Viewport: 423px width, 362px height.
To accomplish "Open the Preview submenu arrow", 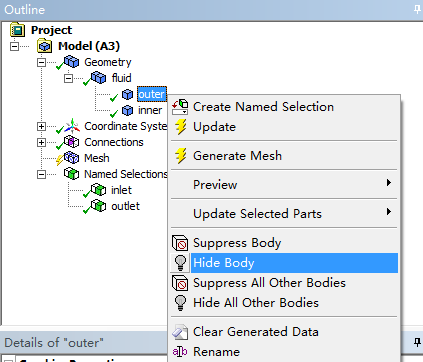I will click(388, 183).
